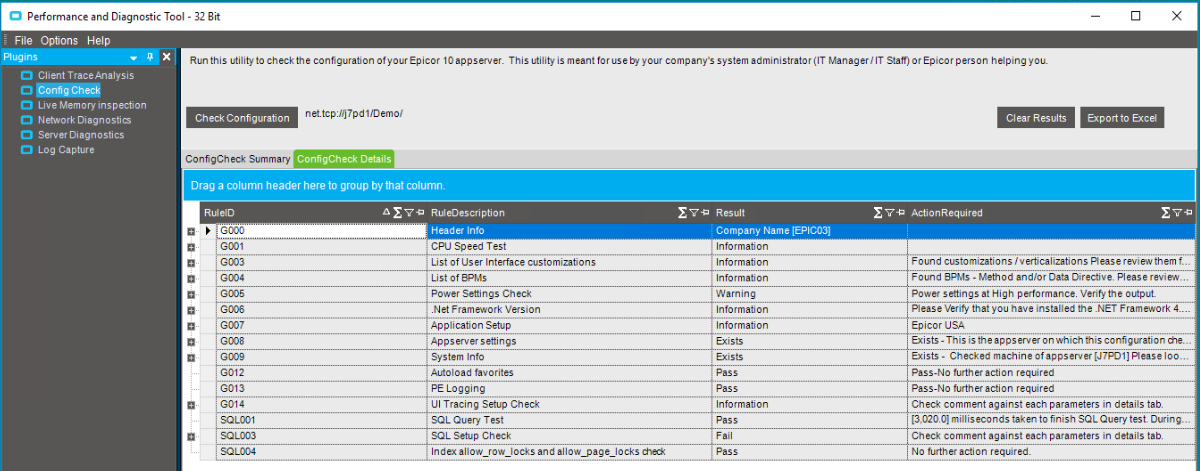This screenshot has width=1200, height=471.
Task: Select 'Company Name [EPIC03]' result cell
Action: (809, 231)
